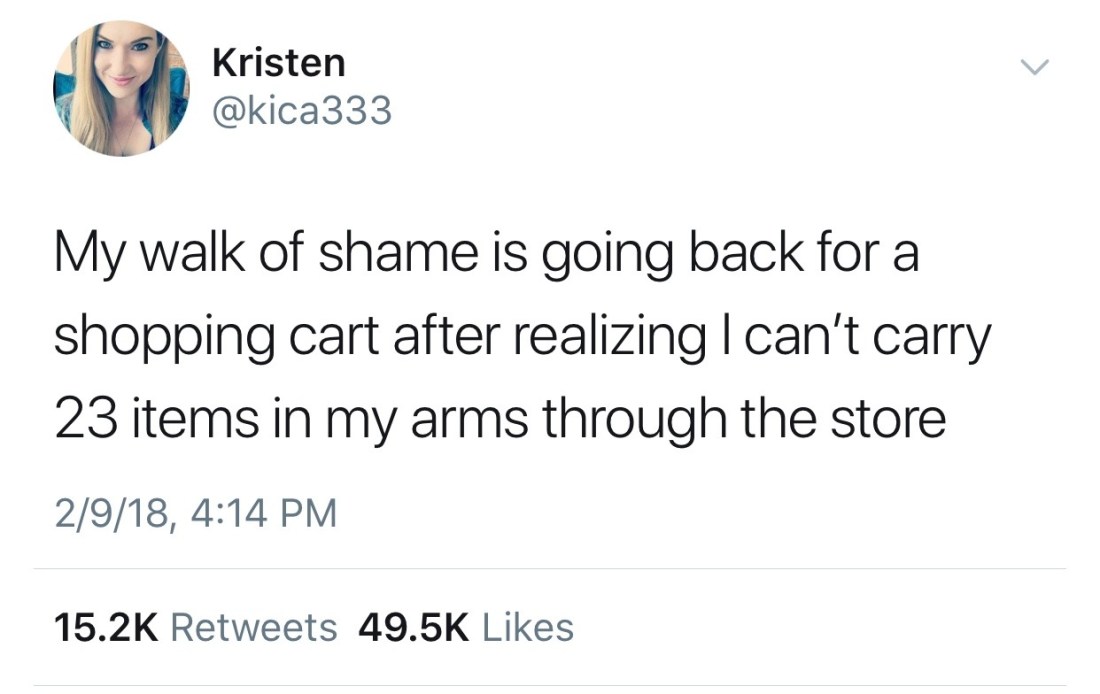The image size is (1100, 694).
Task: Click the '23 items in my arms' line
Action: coord(500,419)
